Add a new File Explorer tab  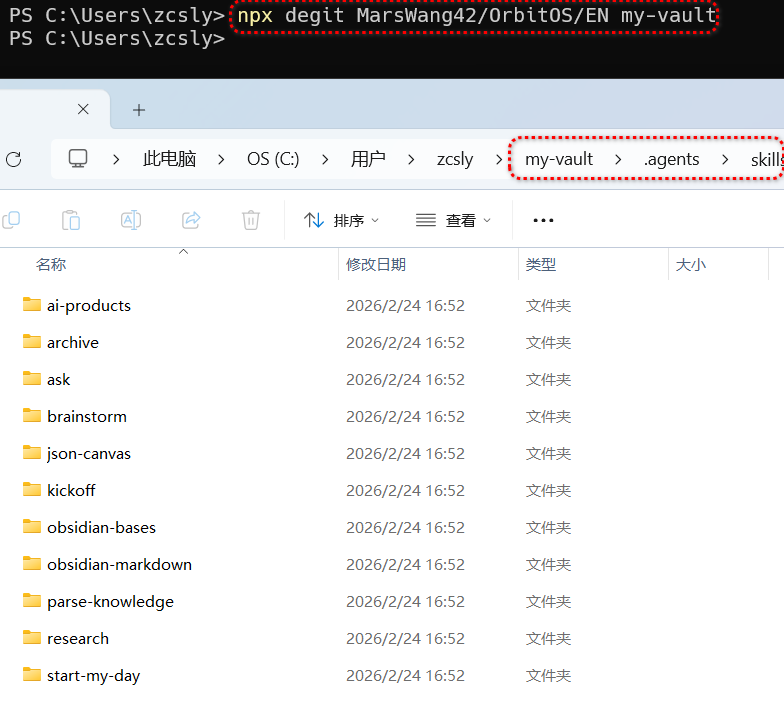(x=139, y=110)
